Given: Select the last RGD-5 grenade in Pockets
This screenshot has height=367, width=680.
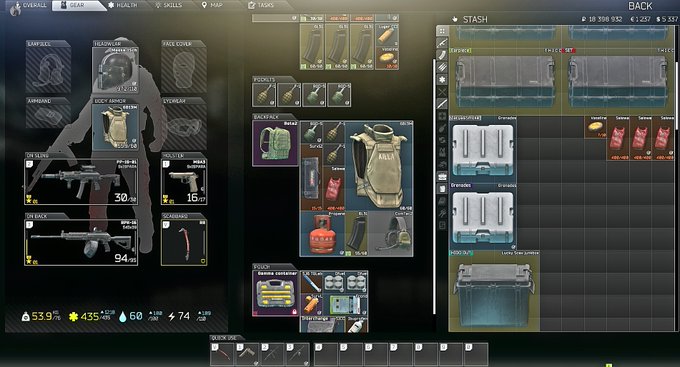Looking at the screenshot, I should pyautogui.click(x=339, y=95).
